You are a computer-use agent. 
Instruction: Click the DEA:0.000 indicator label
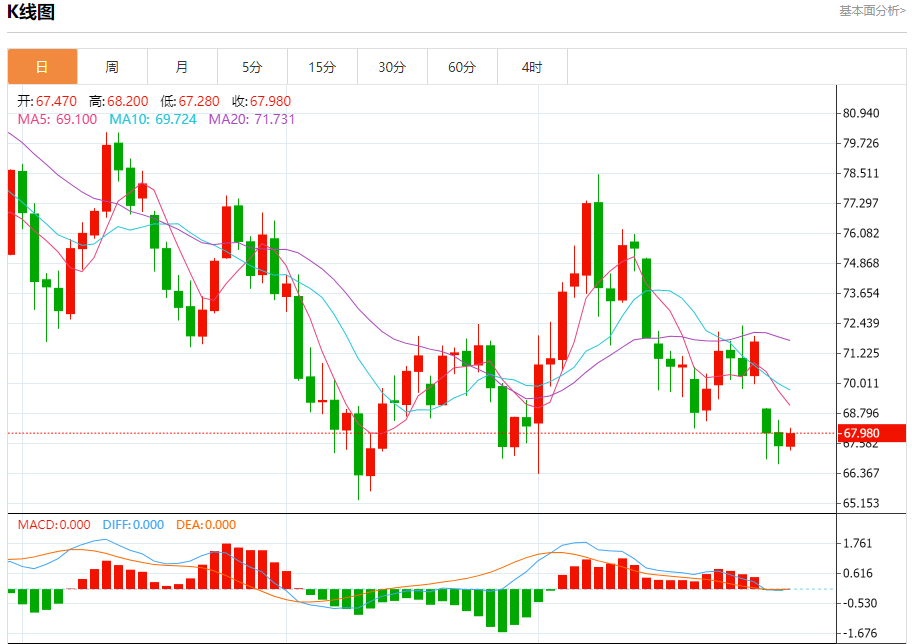point(206,525)
